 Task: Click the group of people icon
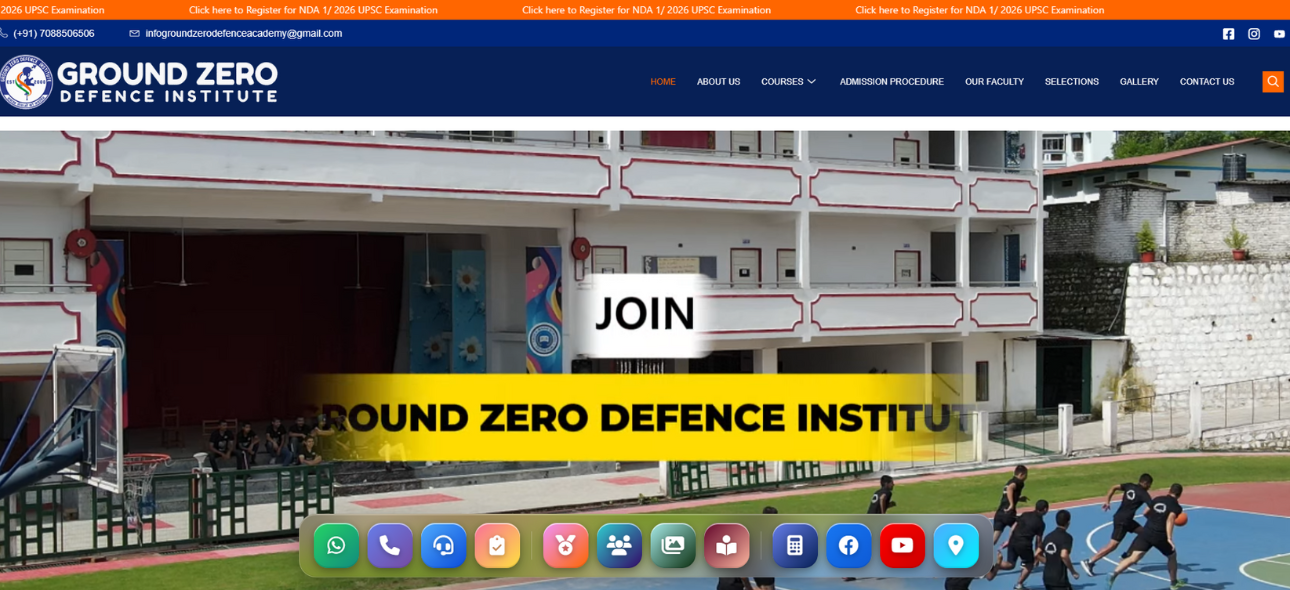click(x=619, y=546)
